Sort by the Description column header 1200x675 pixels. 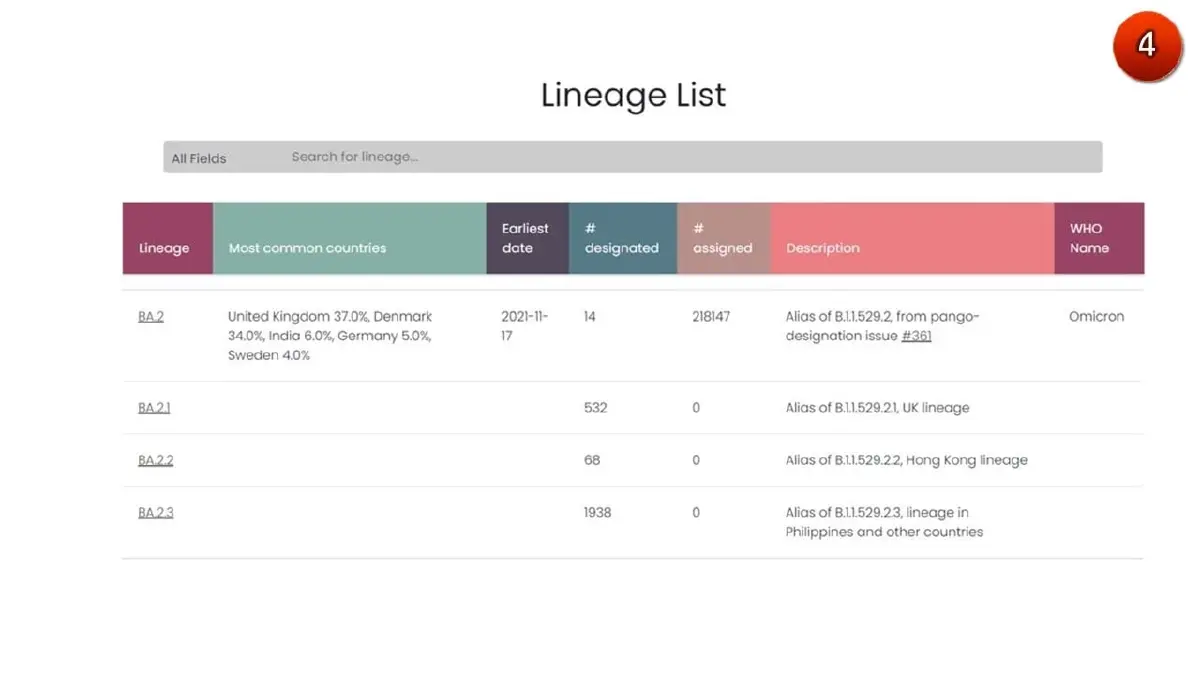coord(912,239)
